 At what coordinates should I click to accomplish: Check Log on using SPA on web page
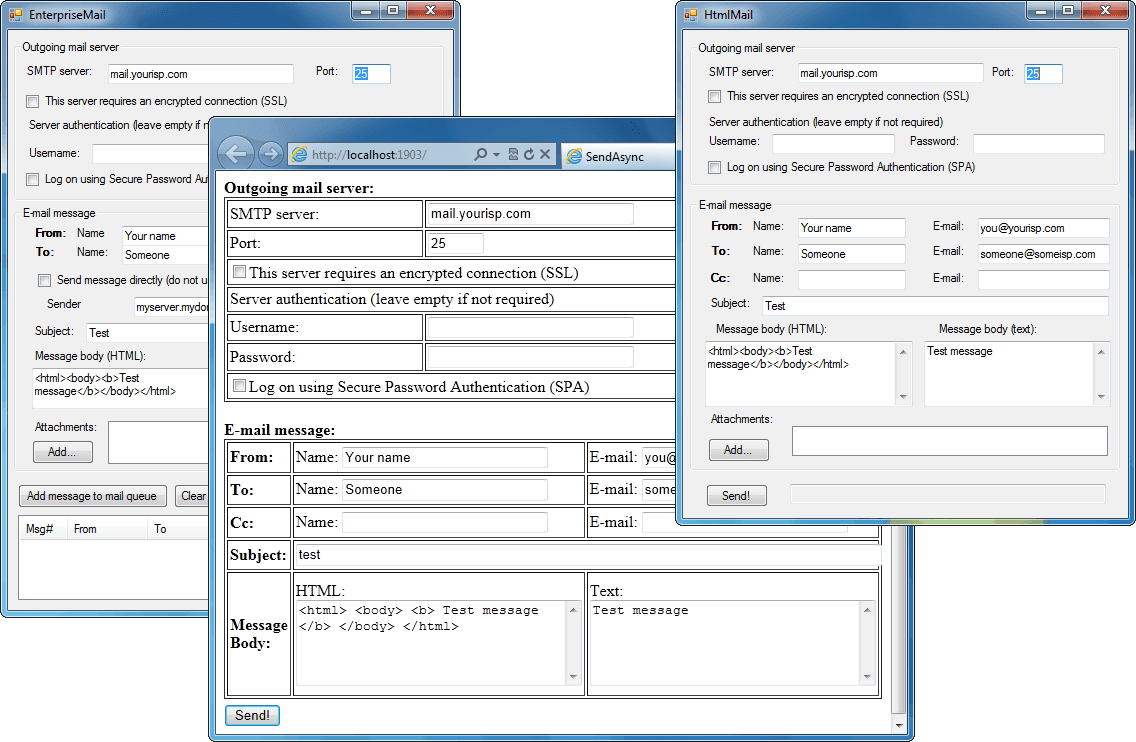click(239, 385)
